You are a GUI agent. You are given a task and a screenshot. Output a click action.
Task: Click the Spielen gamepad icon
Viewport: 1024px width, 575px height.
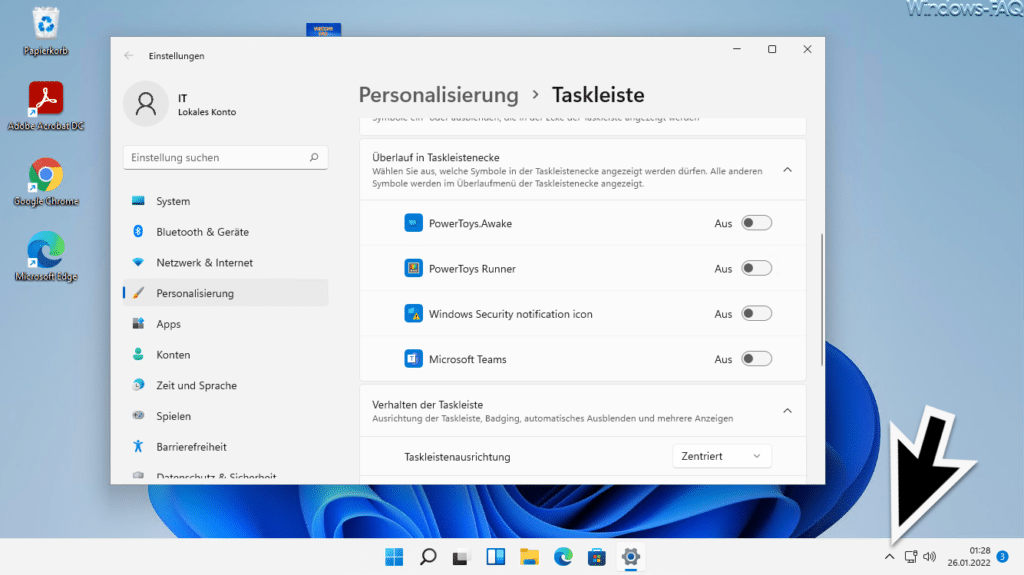point(138,416)
